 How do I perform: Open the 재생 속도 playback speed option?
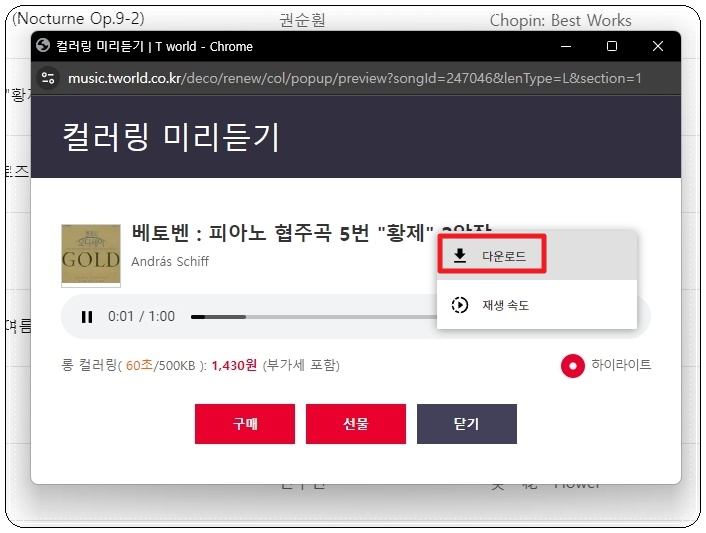(x=537, y=305)
